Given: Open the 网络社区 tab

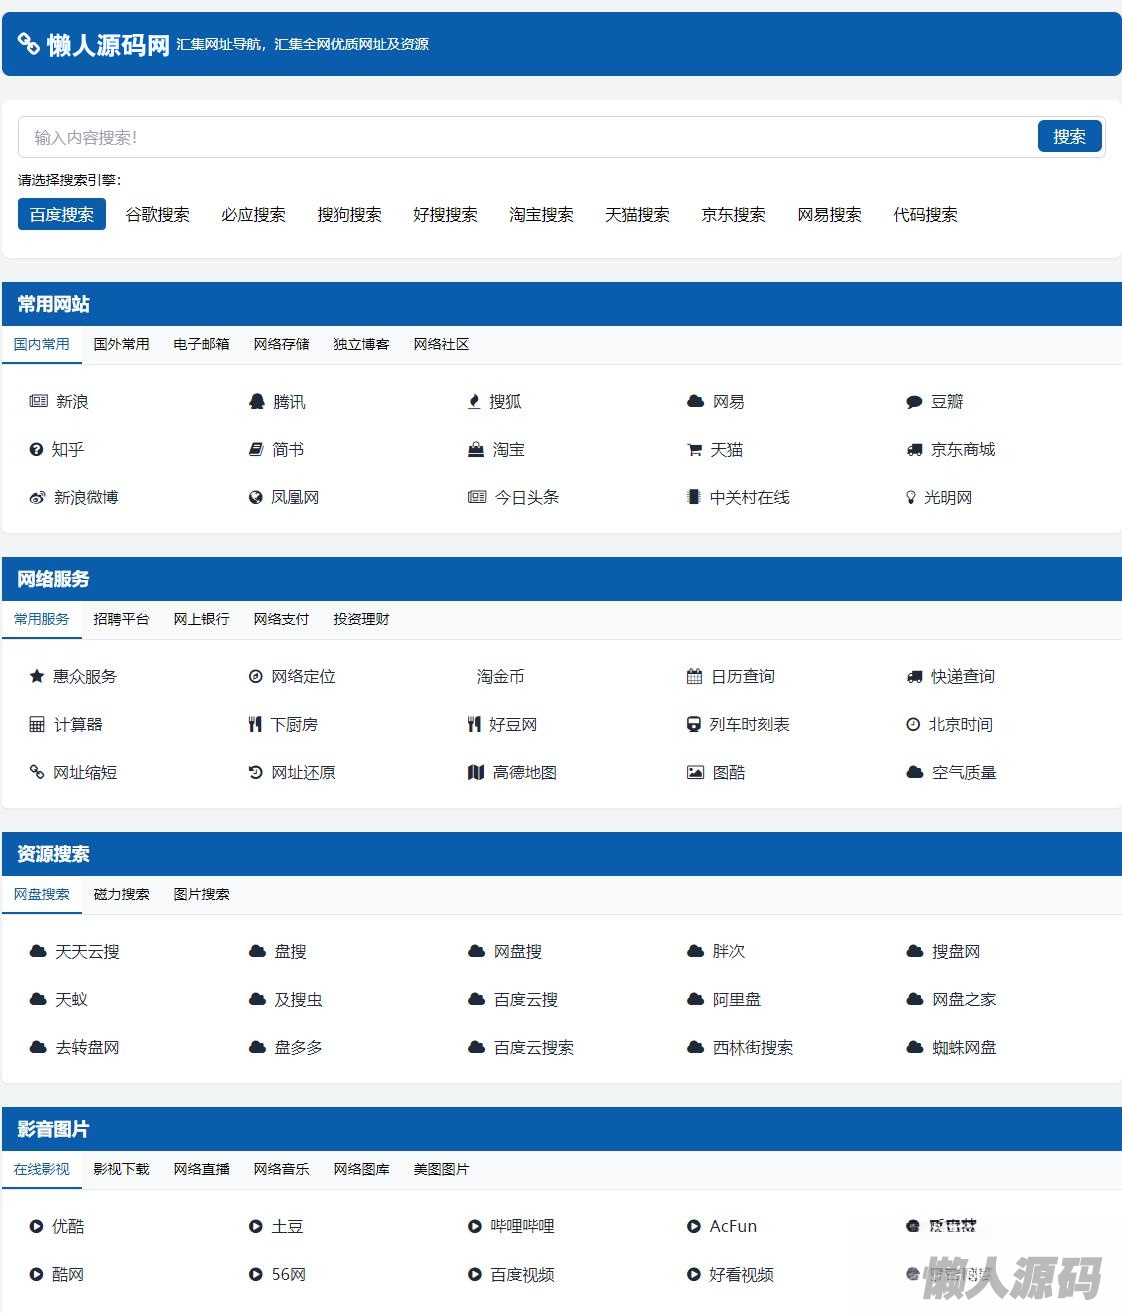Looking at the screenshot, I should [441, 344].
